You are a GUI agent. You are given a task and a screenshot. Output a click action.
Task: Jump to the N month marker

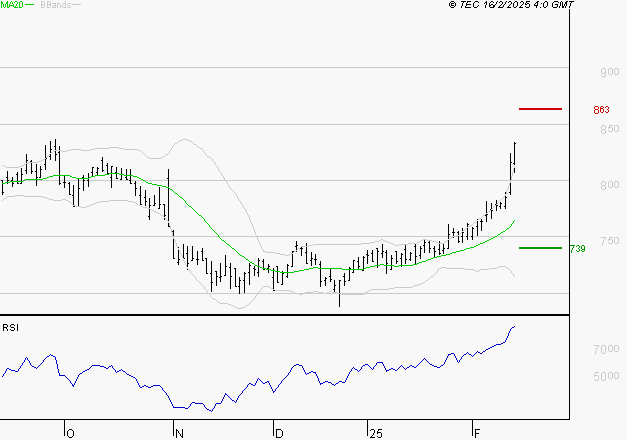(x=179, y=433)
